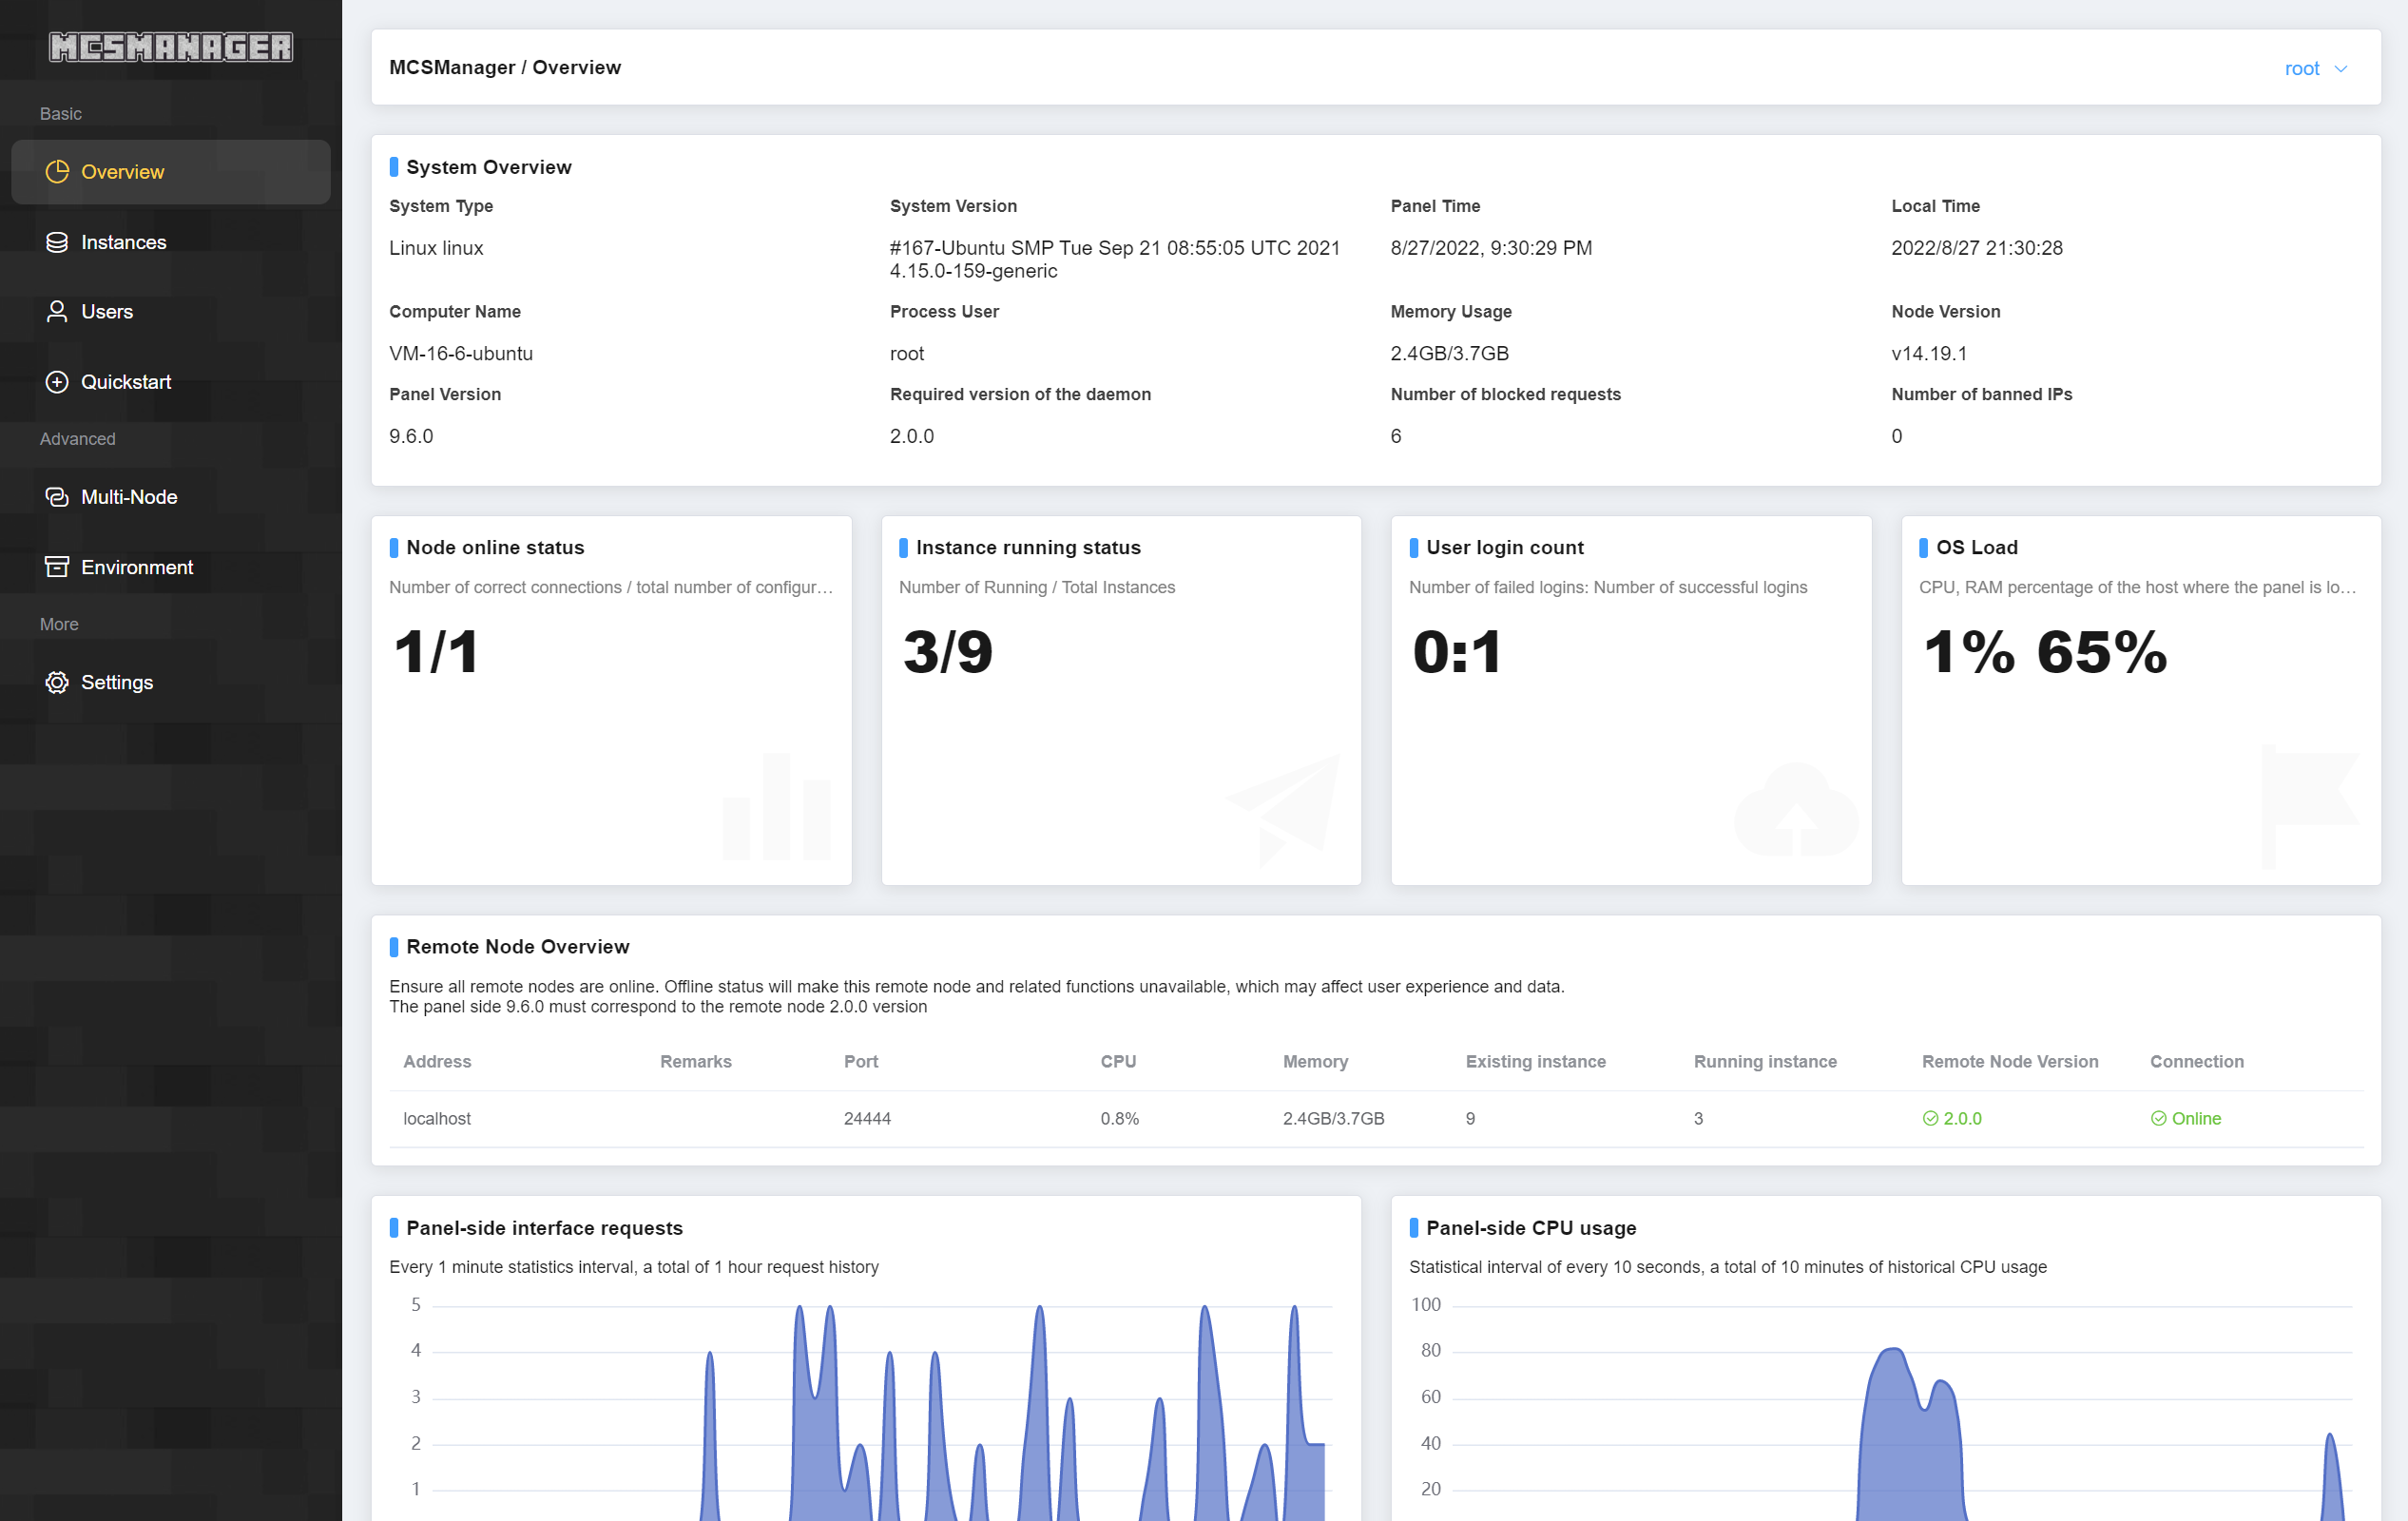Click the 0:1 login count value
The height and width of the screenshot is (1521, 2408).
(1457, 652)
